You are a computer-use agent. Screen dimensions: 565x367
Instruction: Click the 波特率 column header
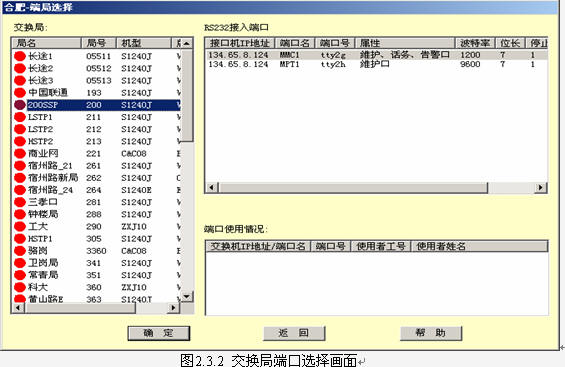tap(475, 43)
